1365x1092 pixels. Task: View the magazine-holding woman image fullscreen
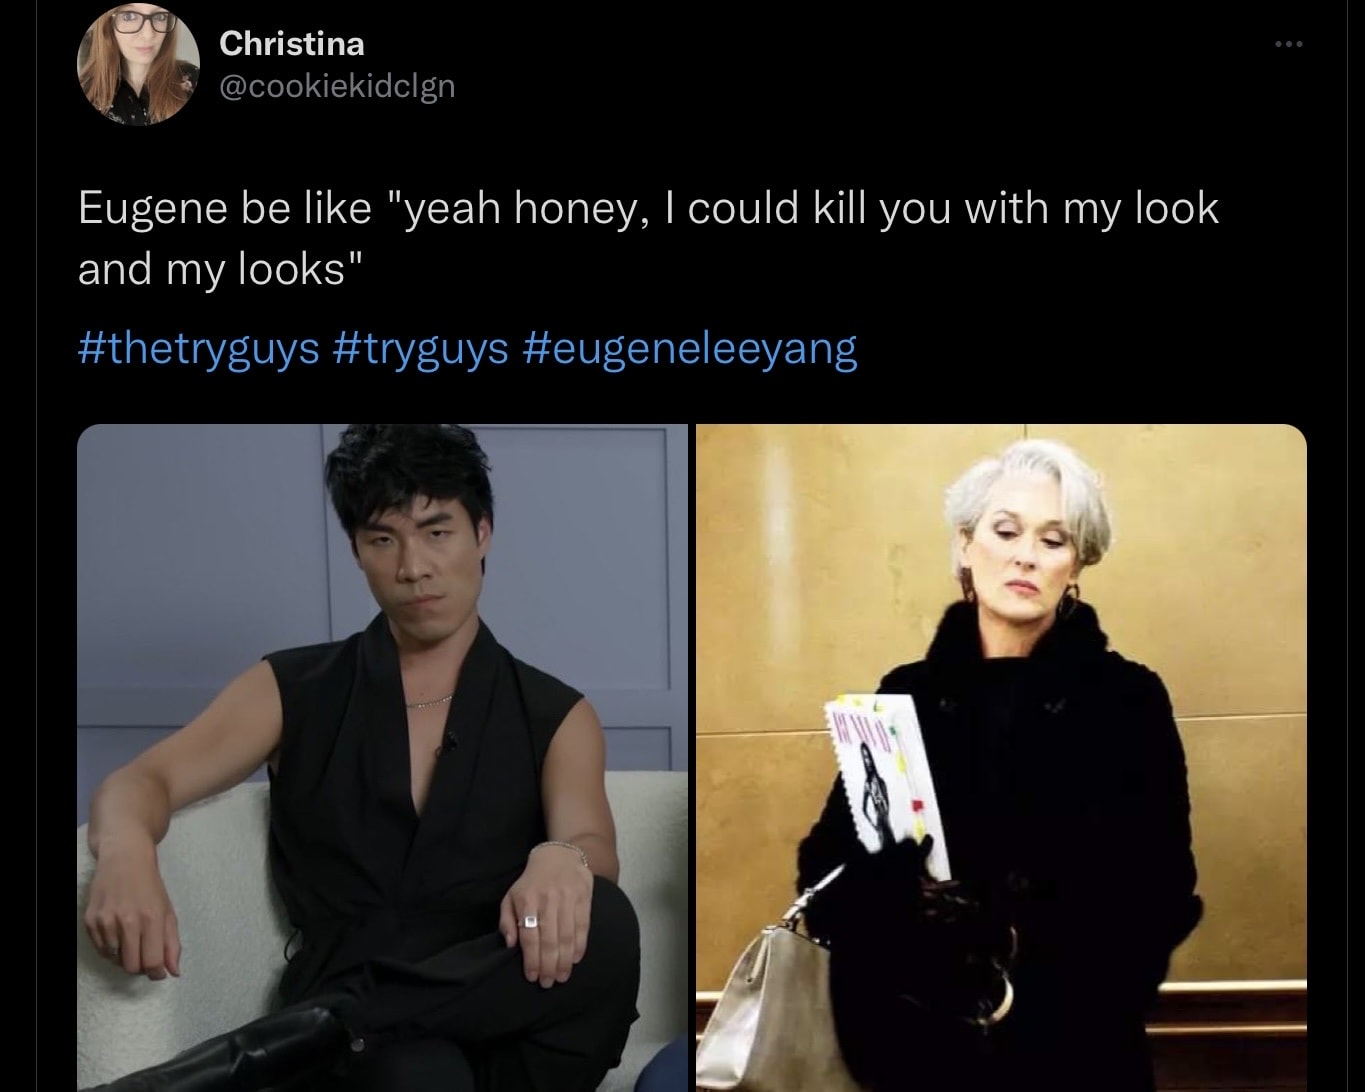pos(1001,757)
